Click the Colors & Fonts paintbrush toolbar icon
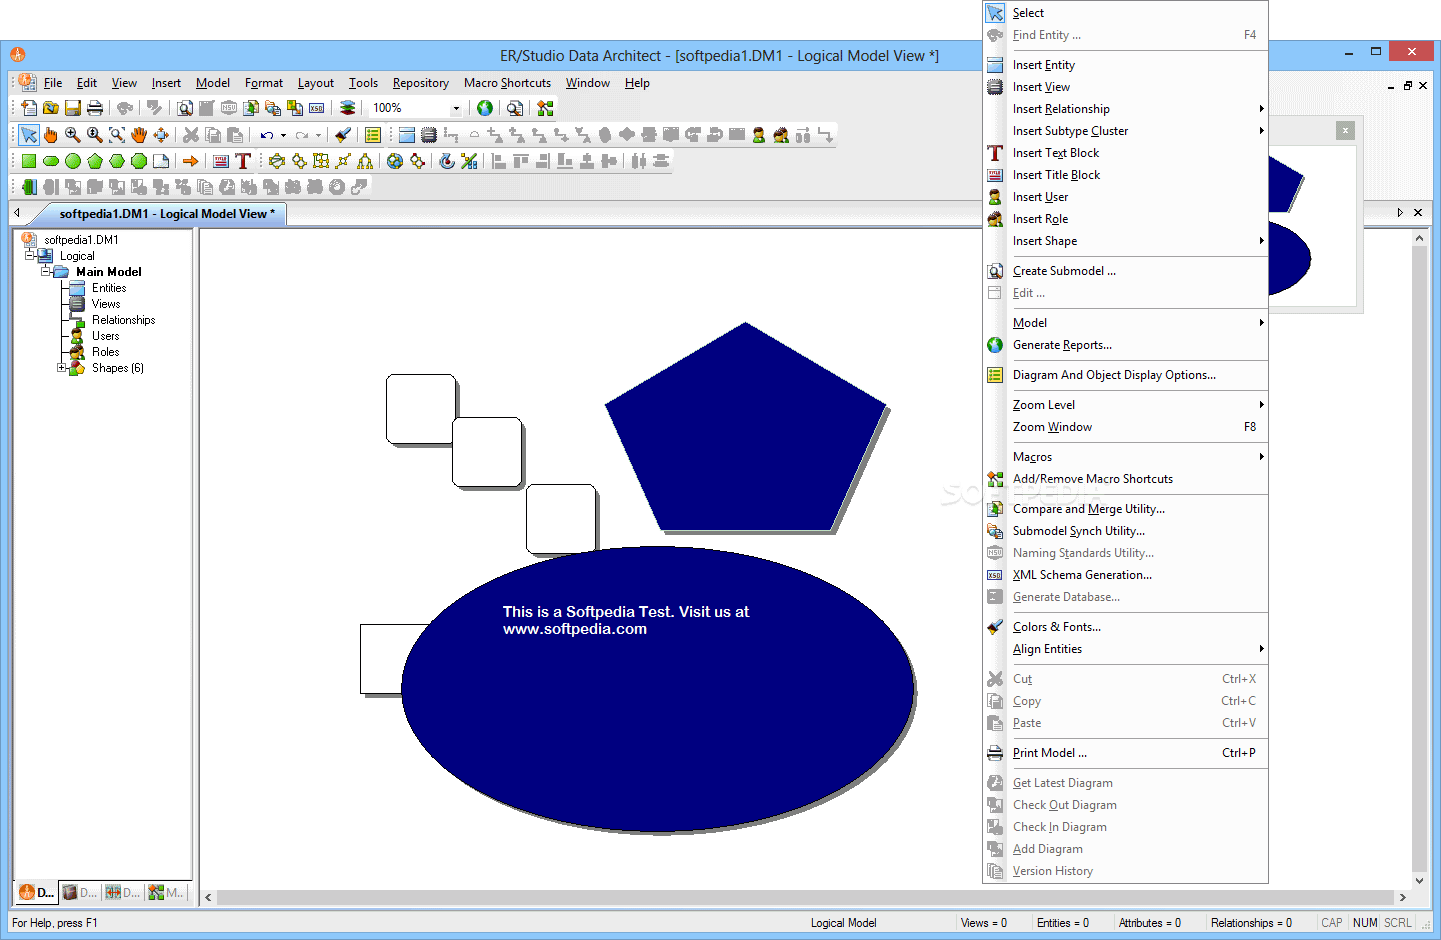Image resolution: width=1441 pixels, height=940 pixels. pos(343,134)
